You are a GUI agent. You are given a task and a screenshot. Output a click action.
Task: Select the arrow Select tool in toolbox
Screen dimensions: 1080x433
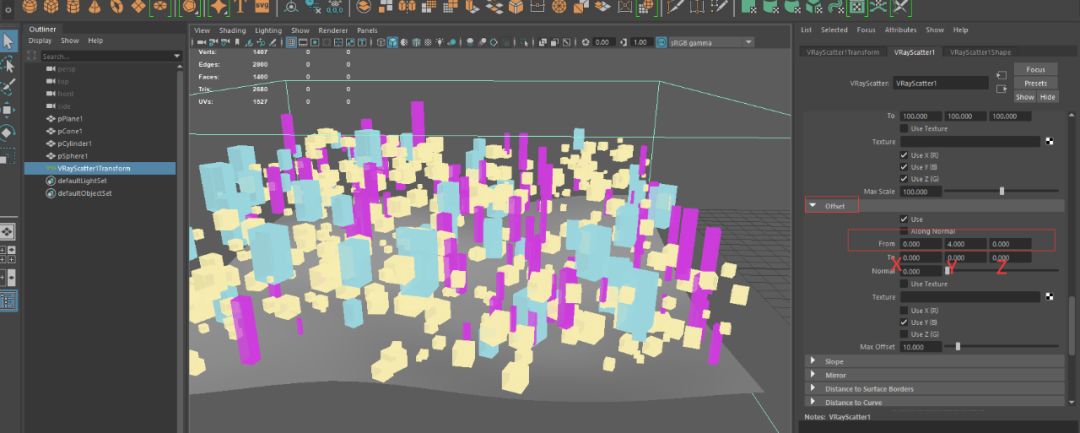(x=8, y=41)
